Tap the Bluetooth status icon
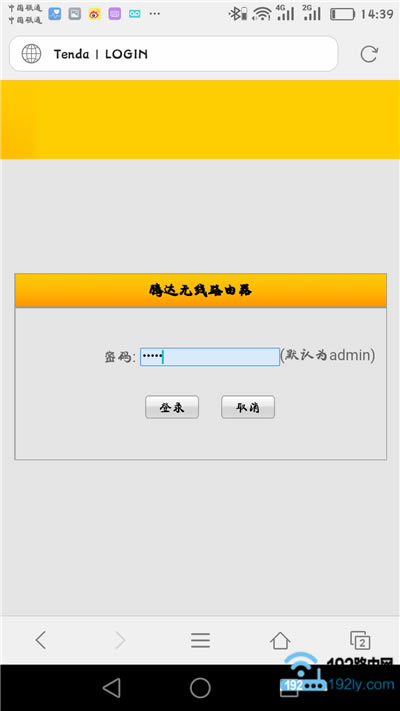 [x=236, y=14]
